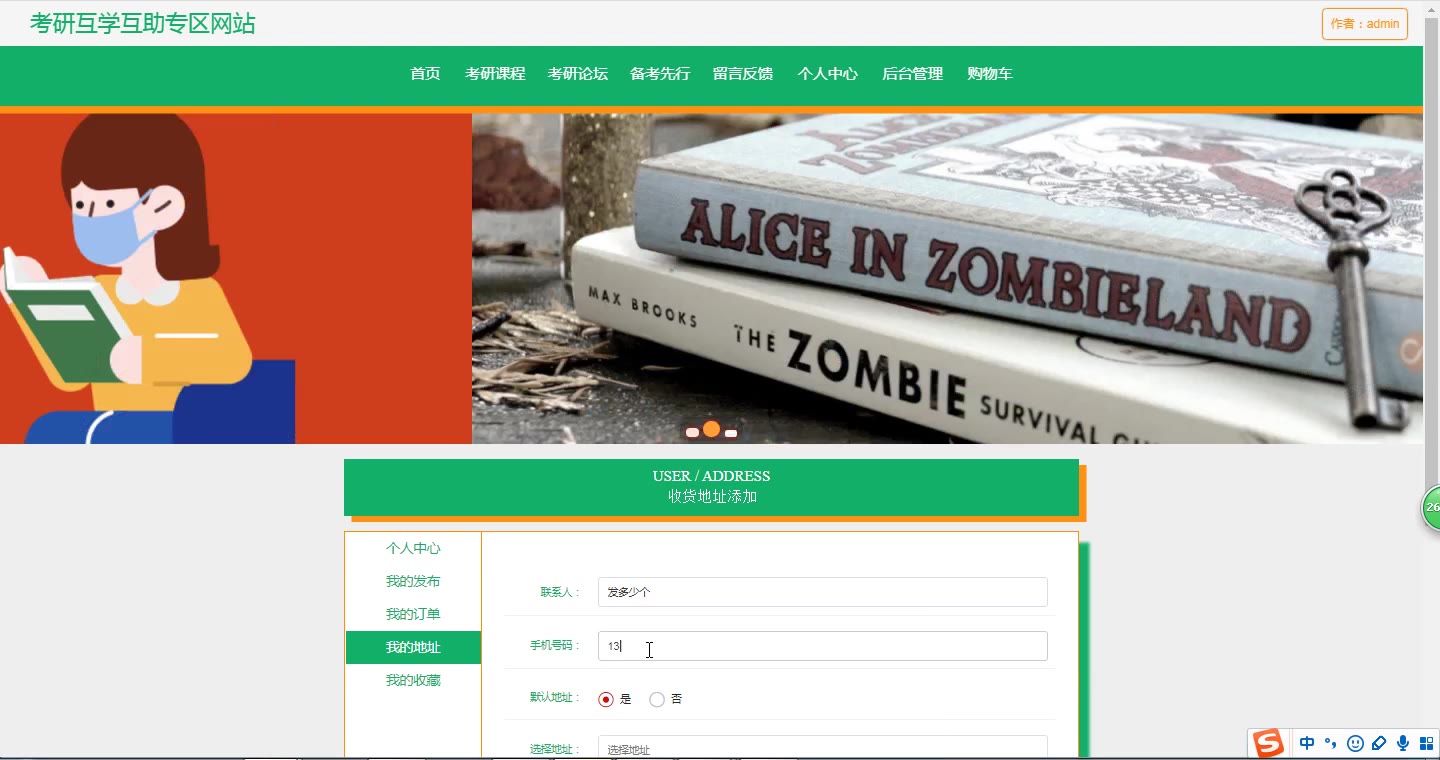
Task: Select the 是 default address radio
Action: [x=605, y=699]
